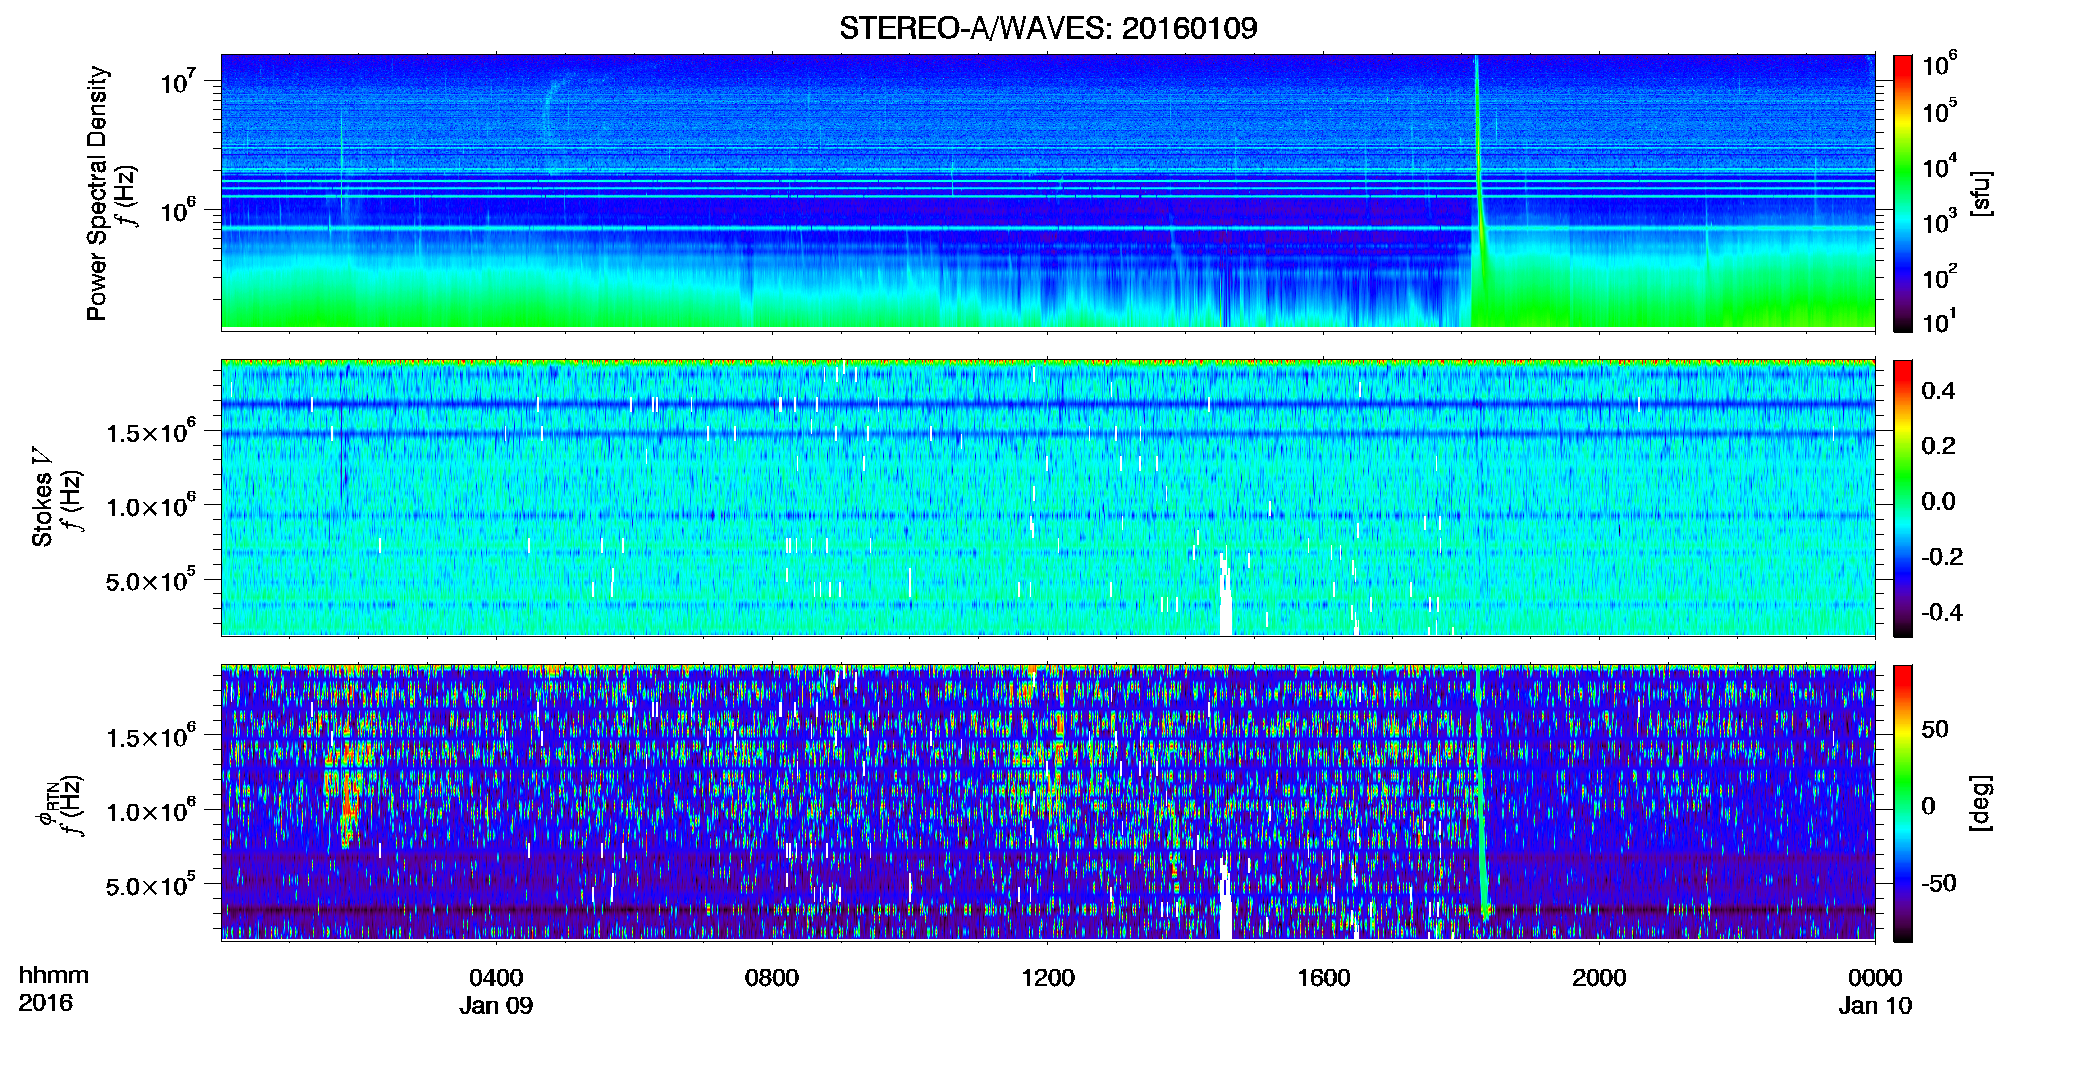Click the 10^5 label on the sfu color bar
2096x1080 pixels.
pyautogui.click(x=1940, y=112)
